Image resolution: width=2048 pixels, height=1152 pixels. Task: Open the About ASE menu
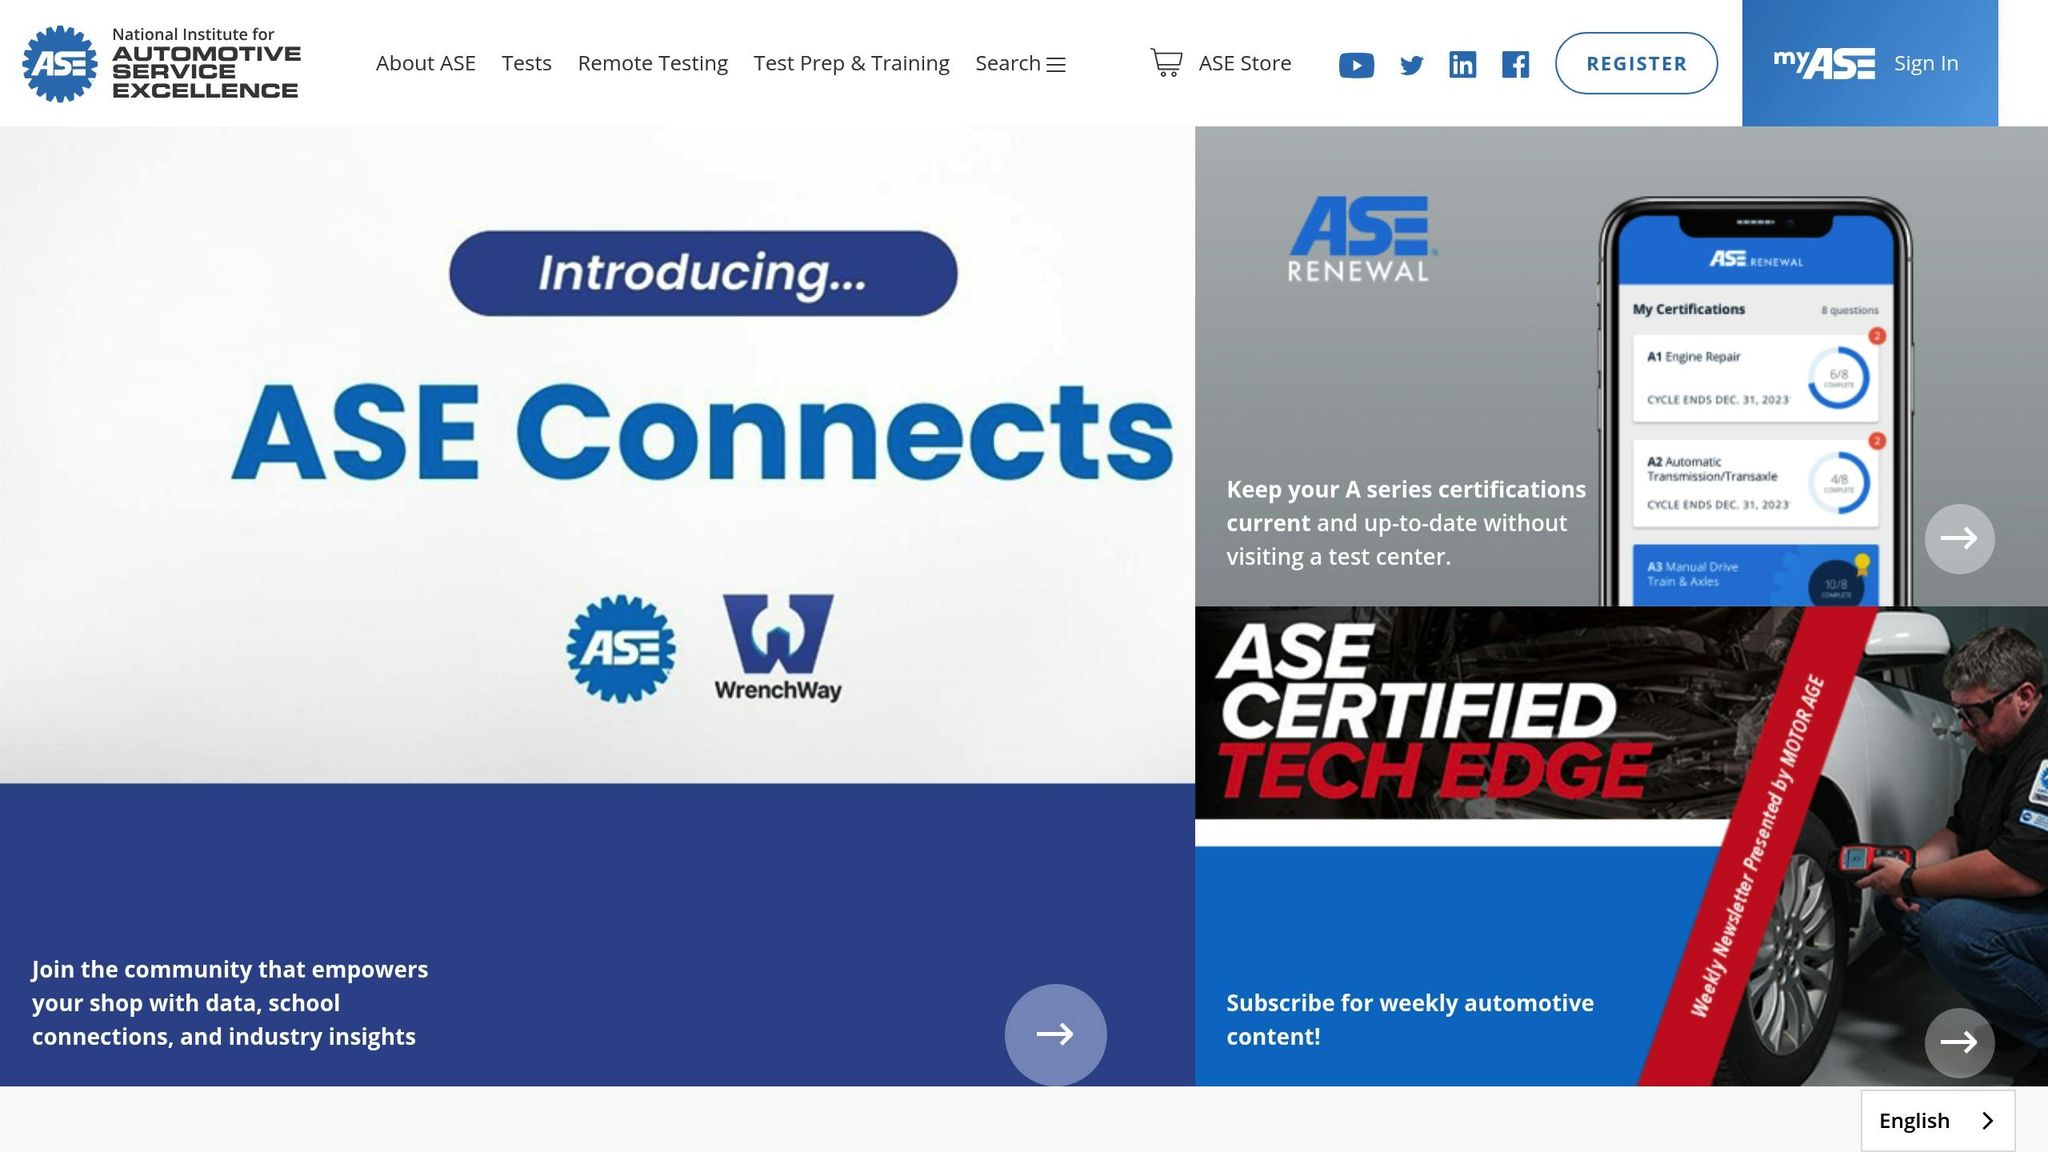426,63
